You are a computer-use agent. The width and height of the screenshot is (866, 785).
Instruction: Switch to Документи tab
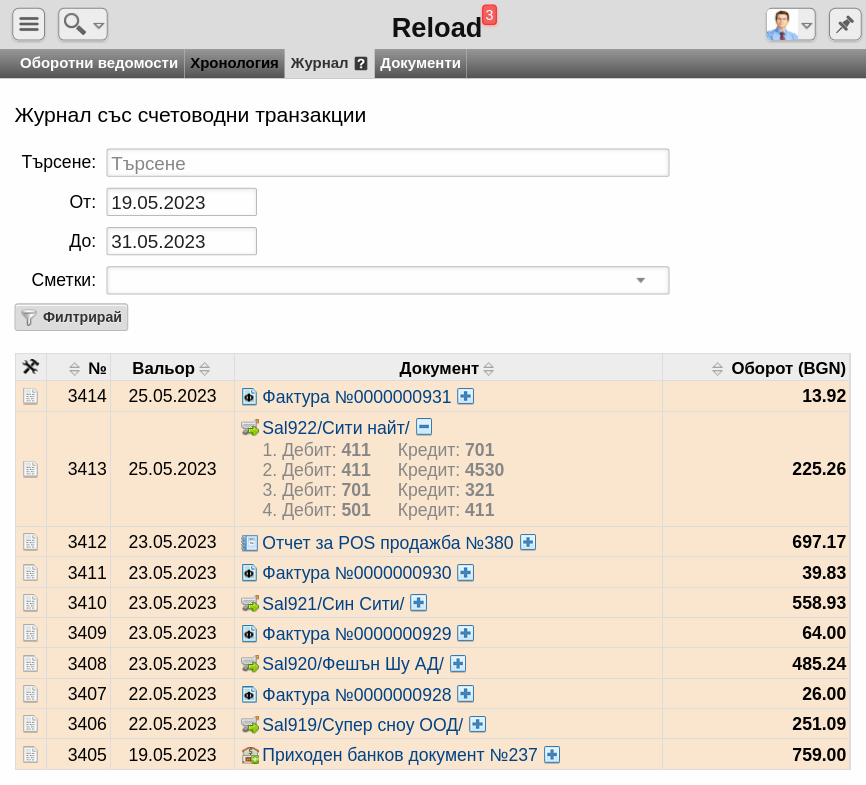click(x=420, y=63)
